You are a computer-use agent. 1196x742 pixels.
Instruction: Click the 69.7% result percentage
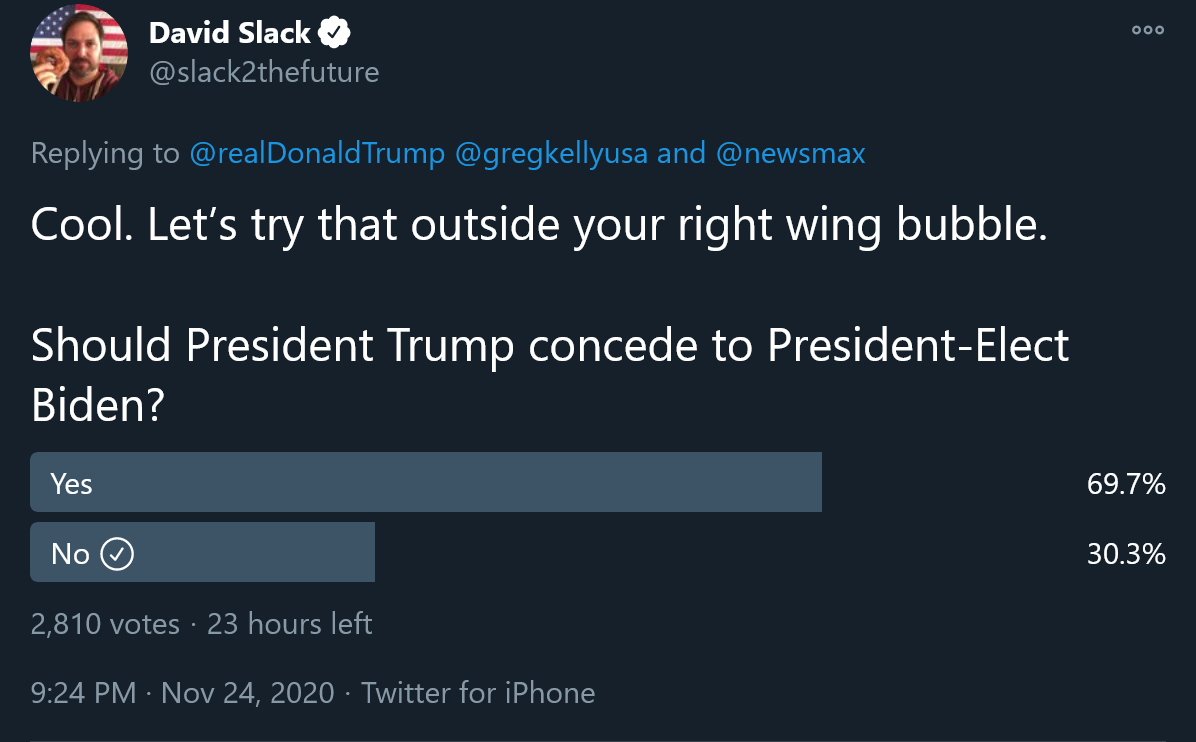pyautogui.click(x=1126, y=483)
